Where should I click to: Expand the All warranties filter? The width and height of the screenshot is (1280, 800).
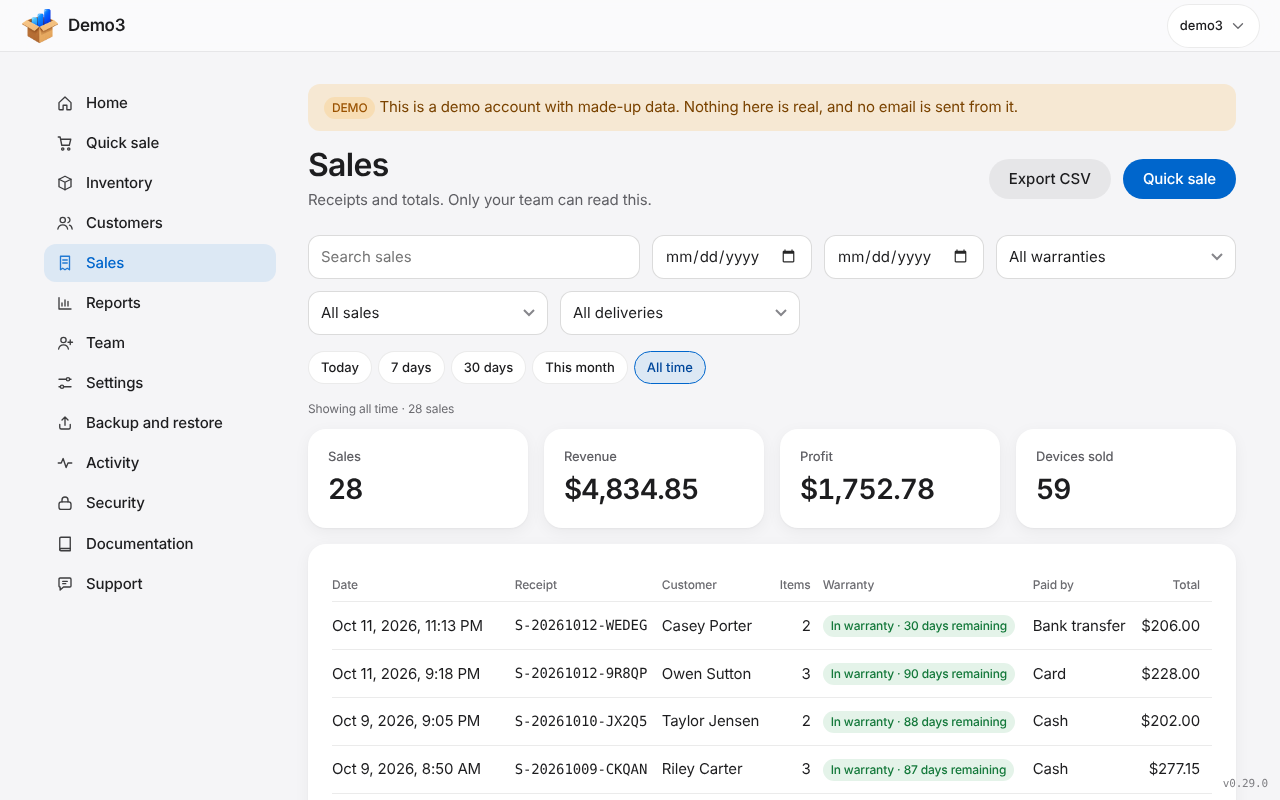click(x=1116, y=257)
